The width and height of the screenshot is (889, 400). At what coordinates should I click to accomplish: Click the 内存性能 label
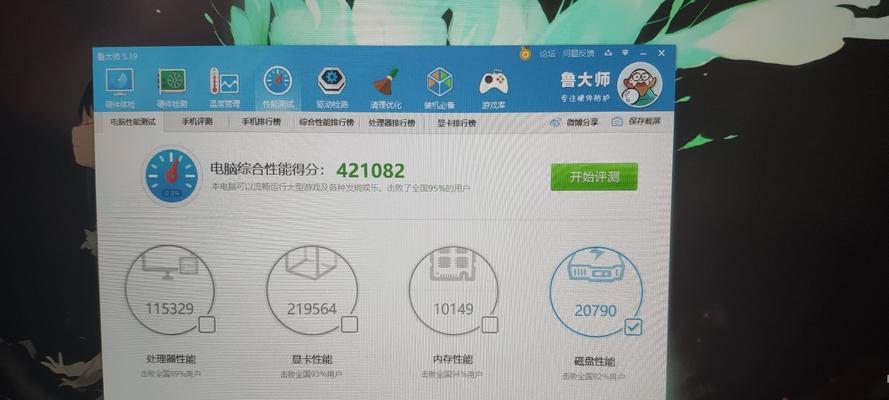tap(452, 359)
